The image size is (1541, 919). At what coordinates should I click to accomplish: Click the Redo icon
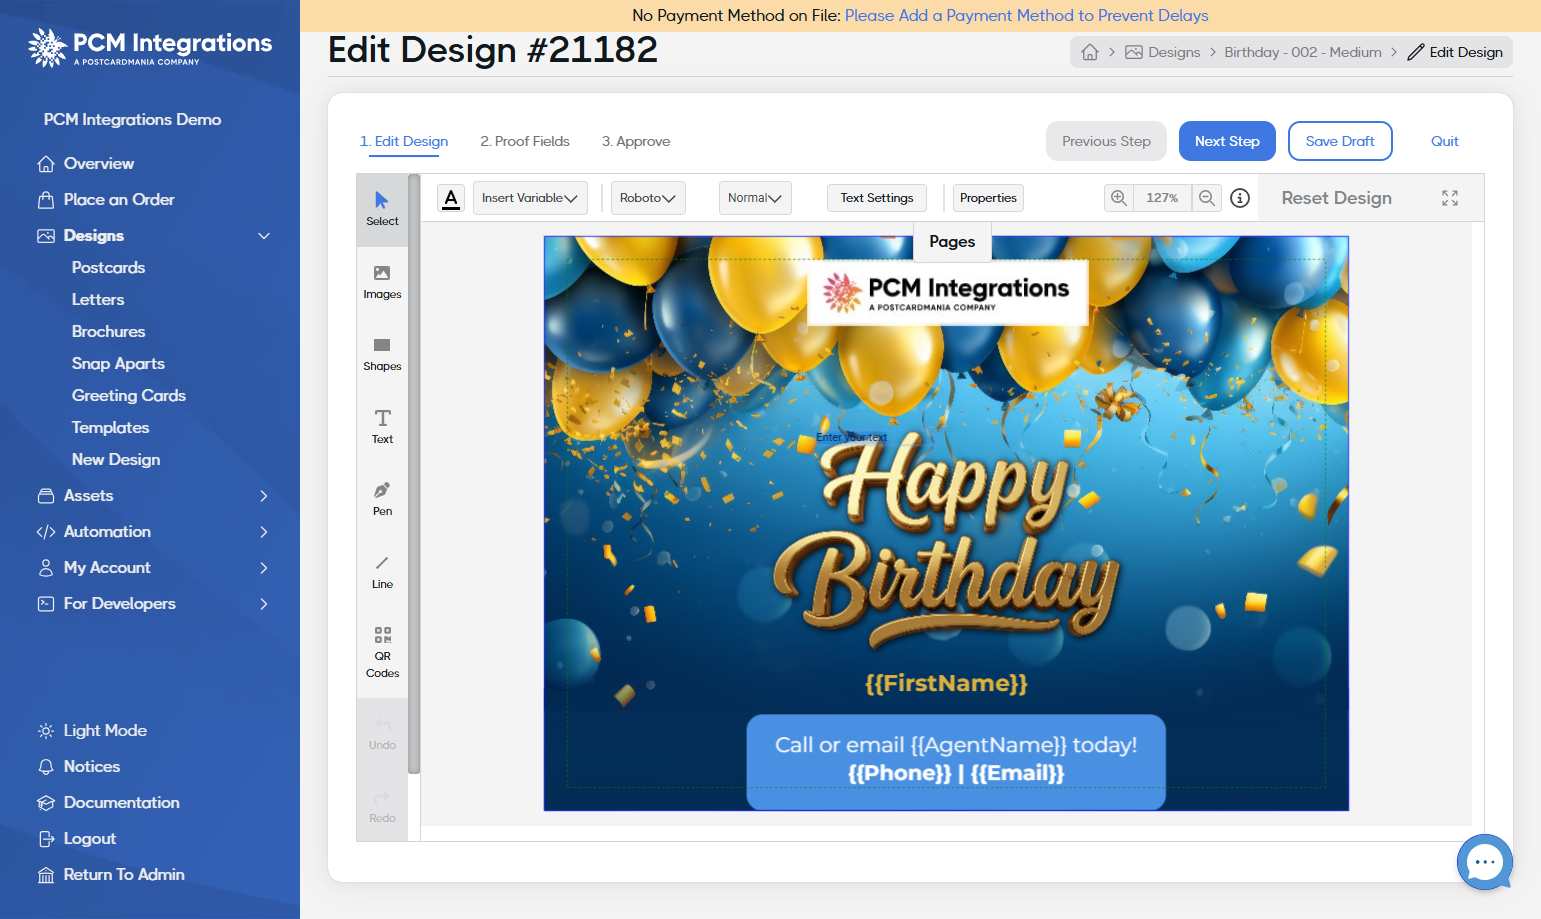click(382, 798)
